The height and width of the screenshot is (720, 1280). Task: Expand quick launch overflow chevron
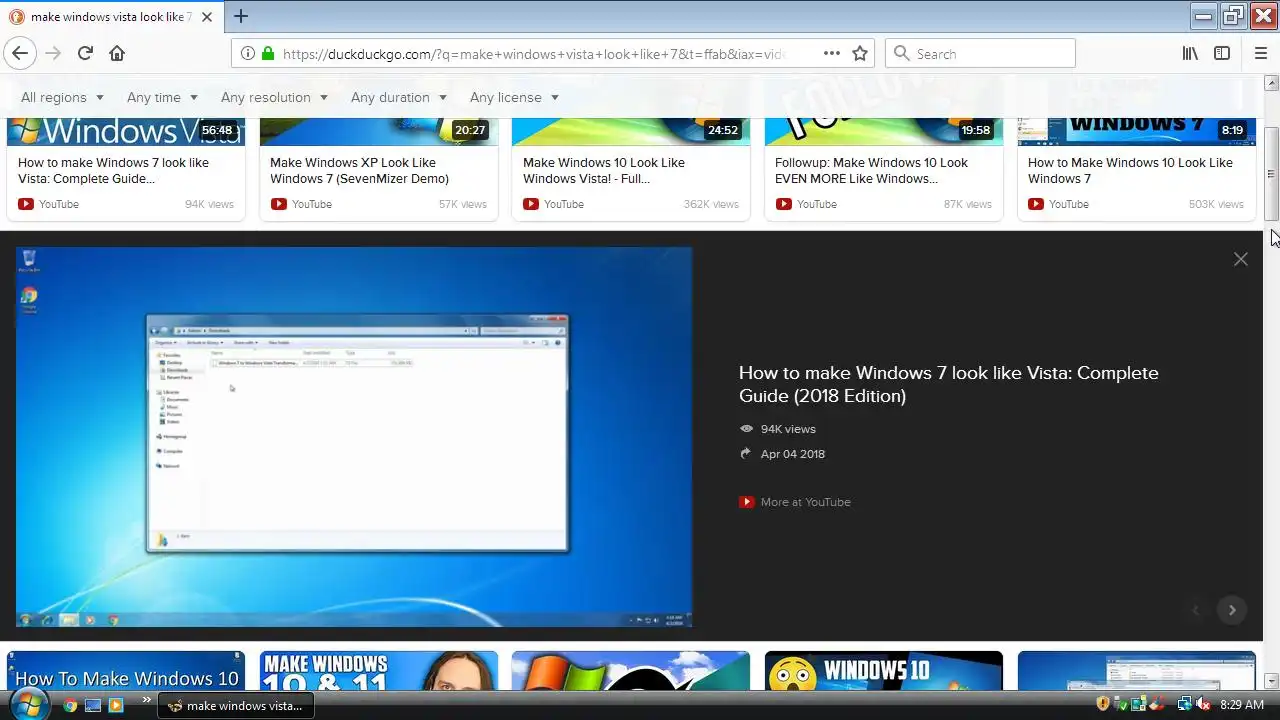coord(148,700)
